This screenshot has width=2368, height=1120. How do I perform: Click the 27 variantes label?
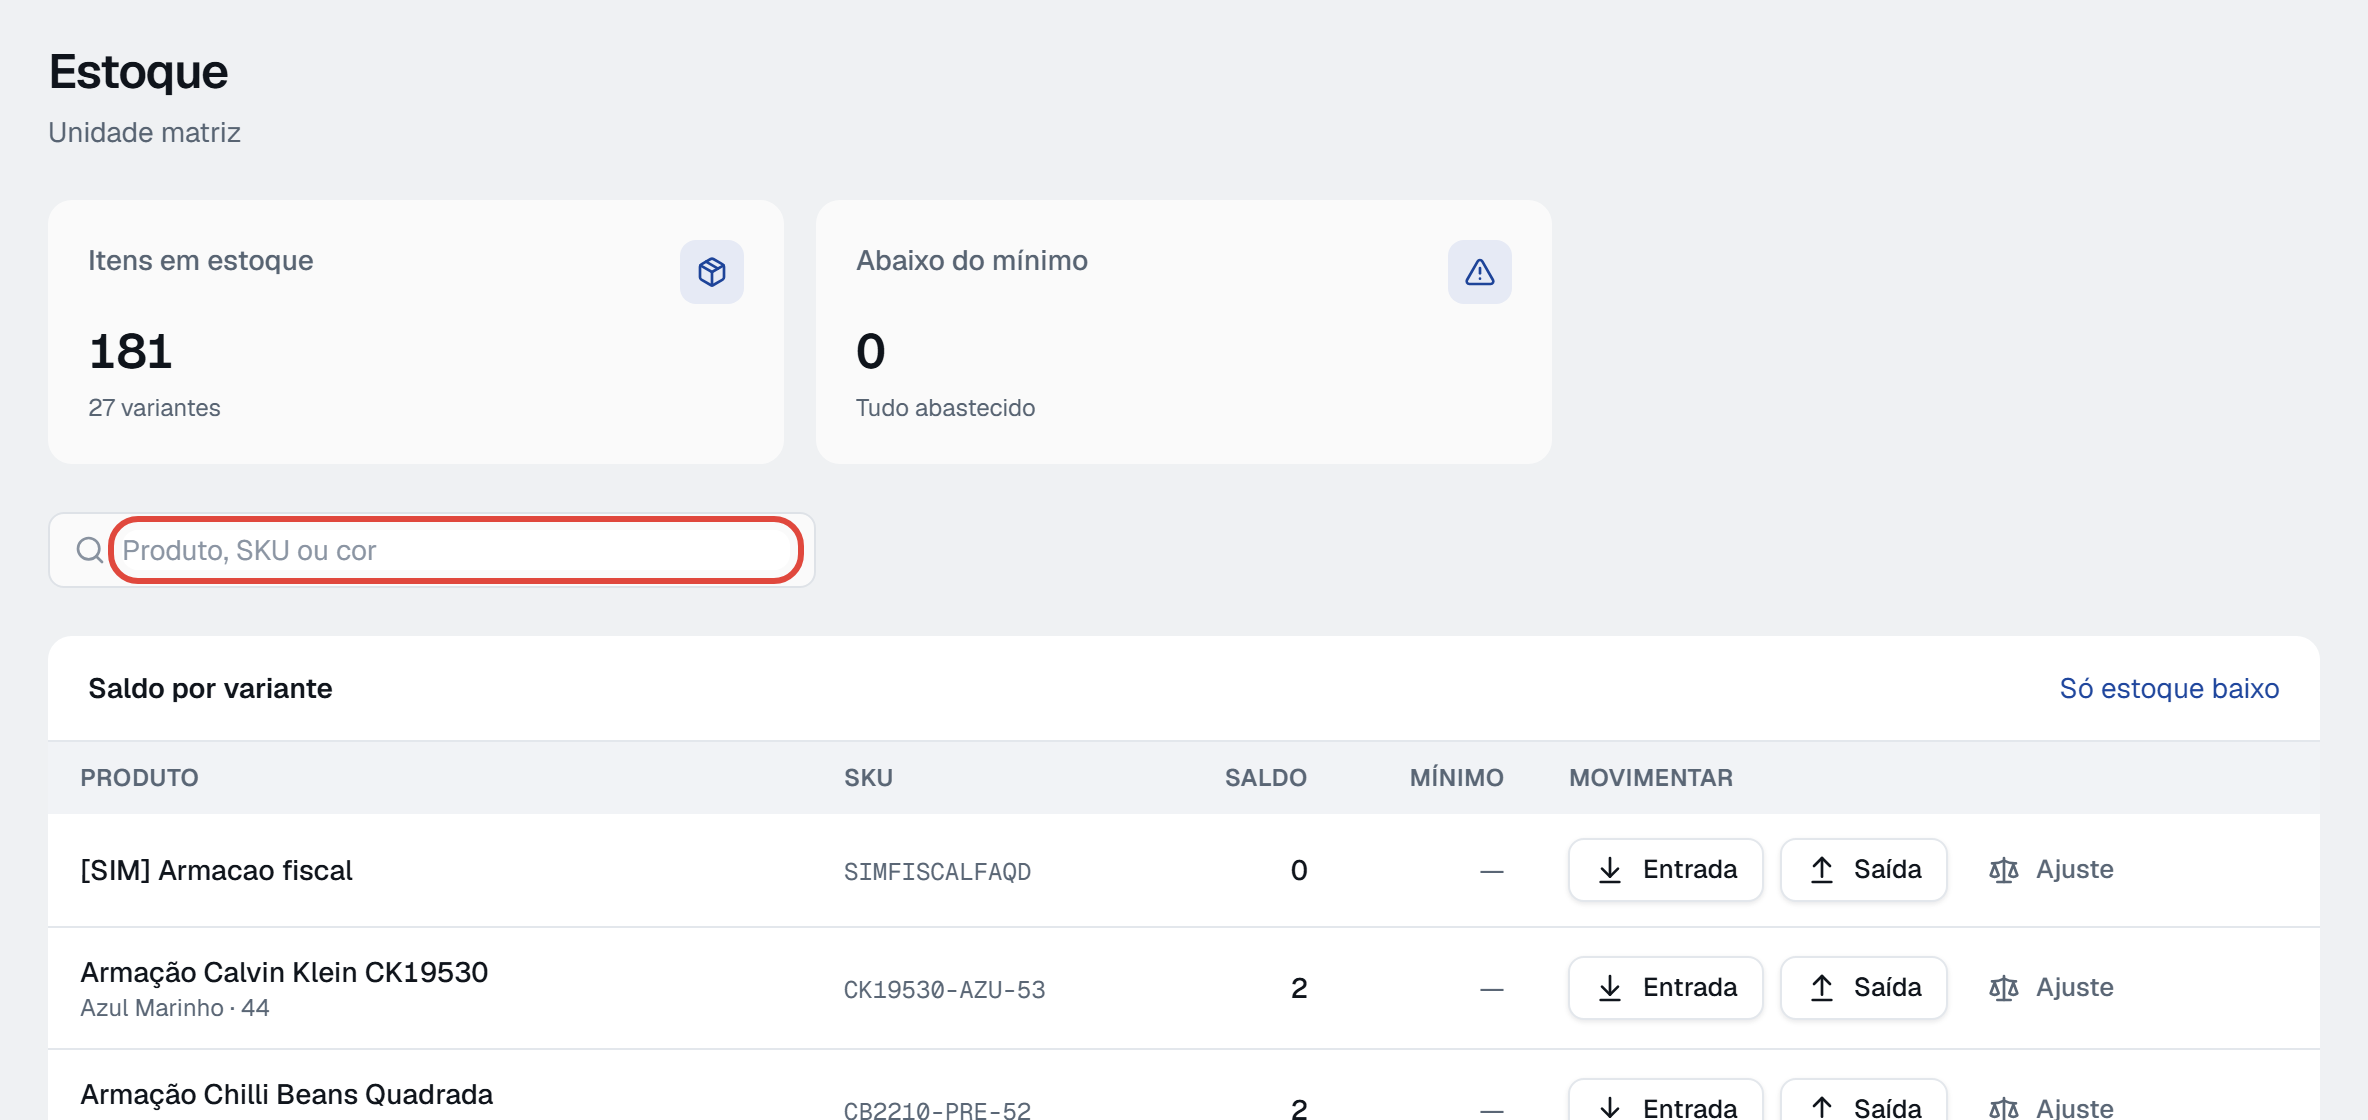point(154,408)
